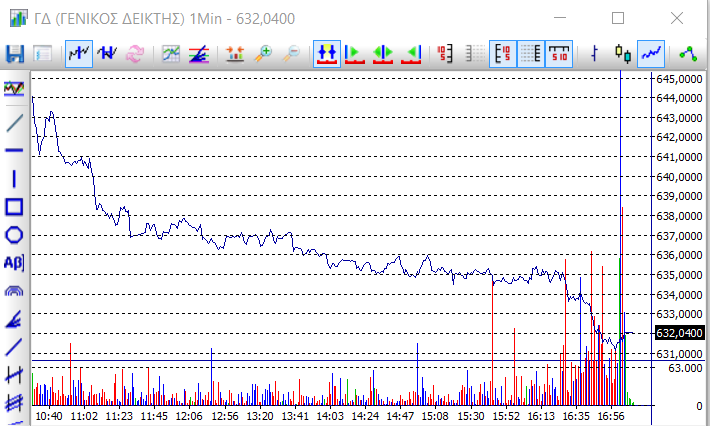This screenshot has height=426, width=710.
Task: Select the two-bar crossed line tool
Action: click(x=14, y=375)
